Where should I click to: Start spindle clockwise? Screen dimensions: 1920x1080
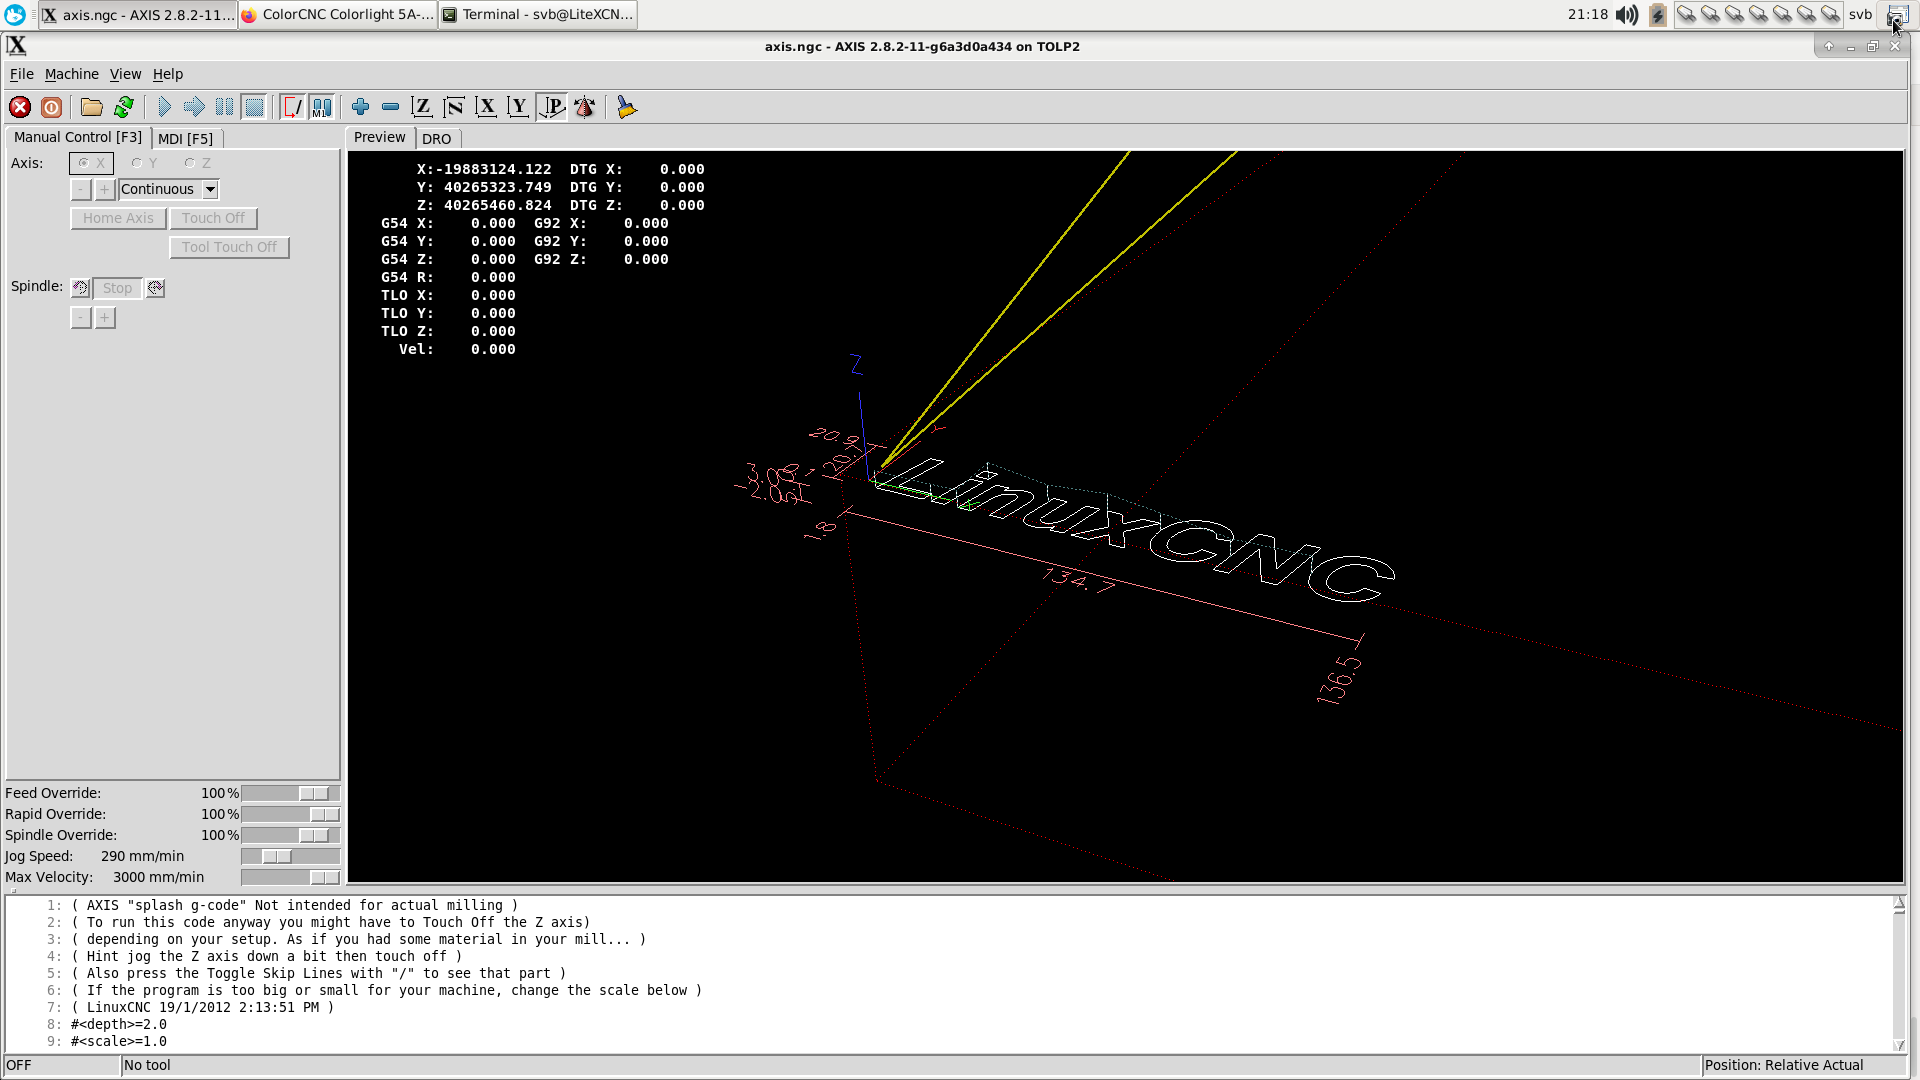[x=155, y=288]
